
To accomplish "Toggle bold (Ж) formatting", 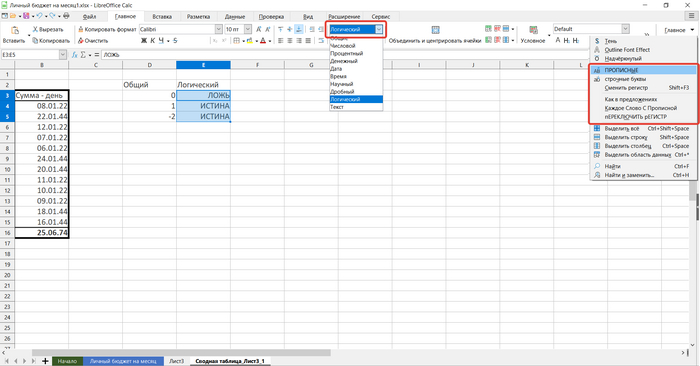I will [144, 41].
